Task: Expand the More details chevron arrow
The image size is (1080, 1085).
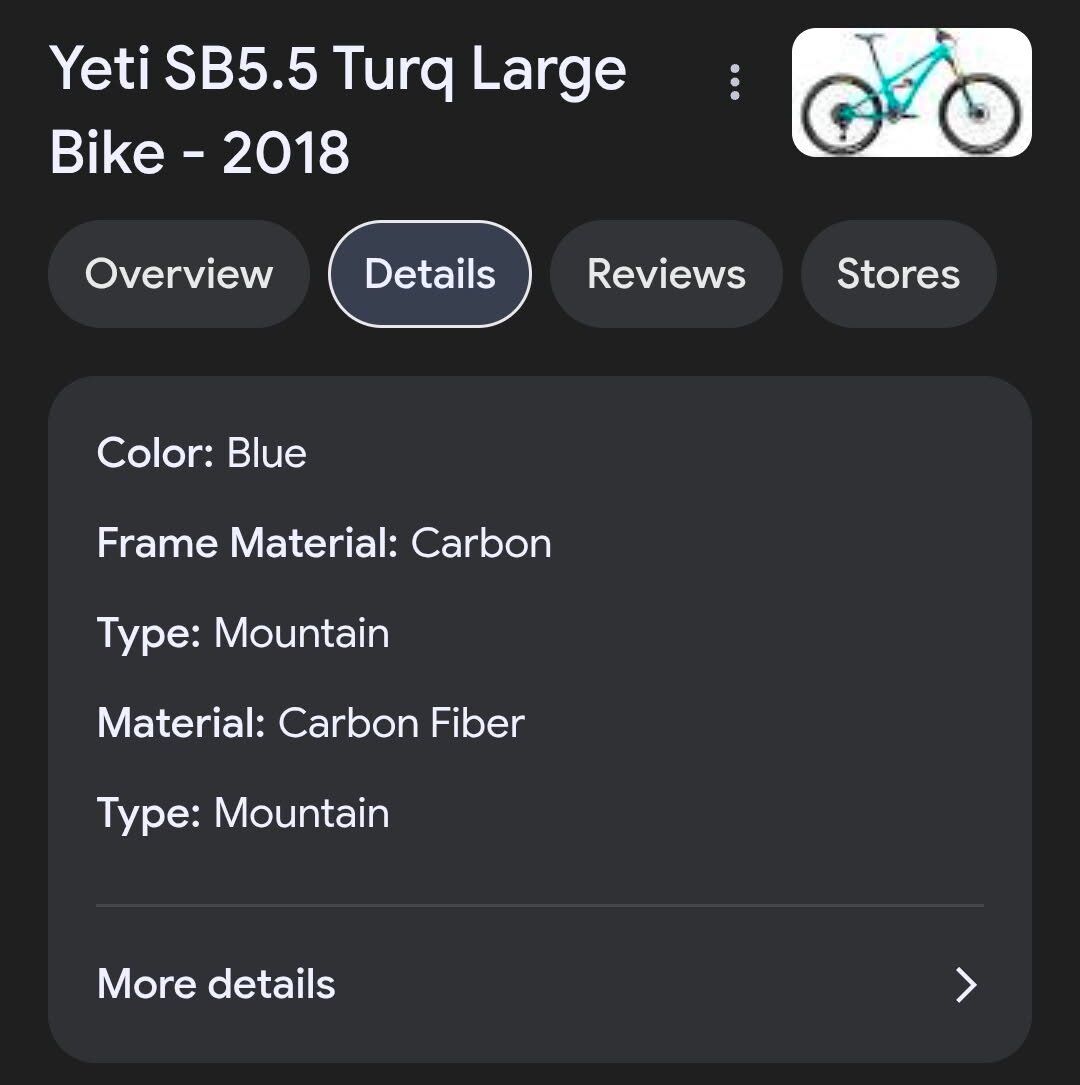Action: pyautogui.click(x=965, y=985)
